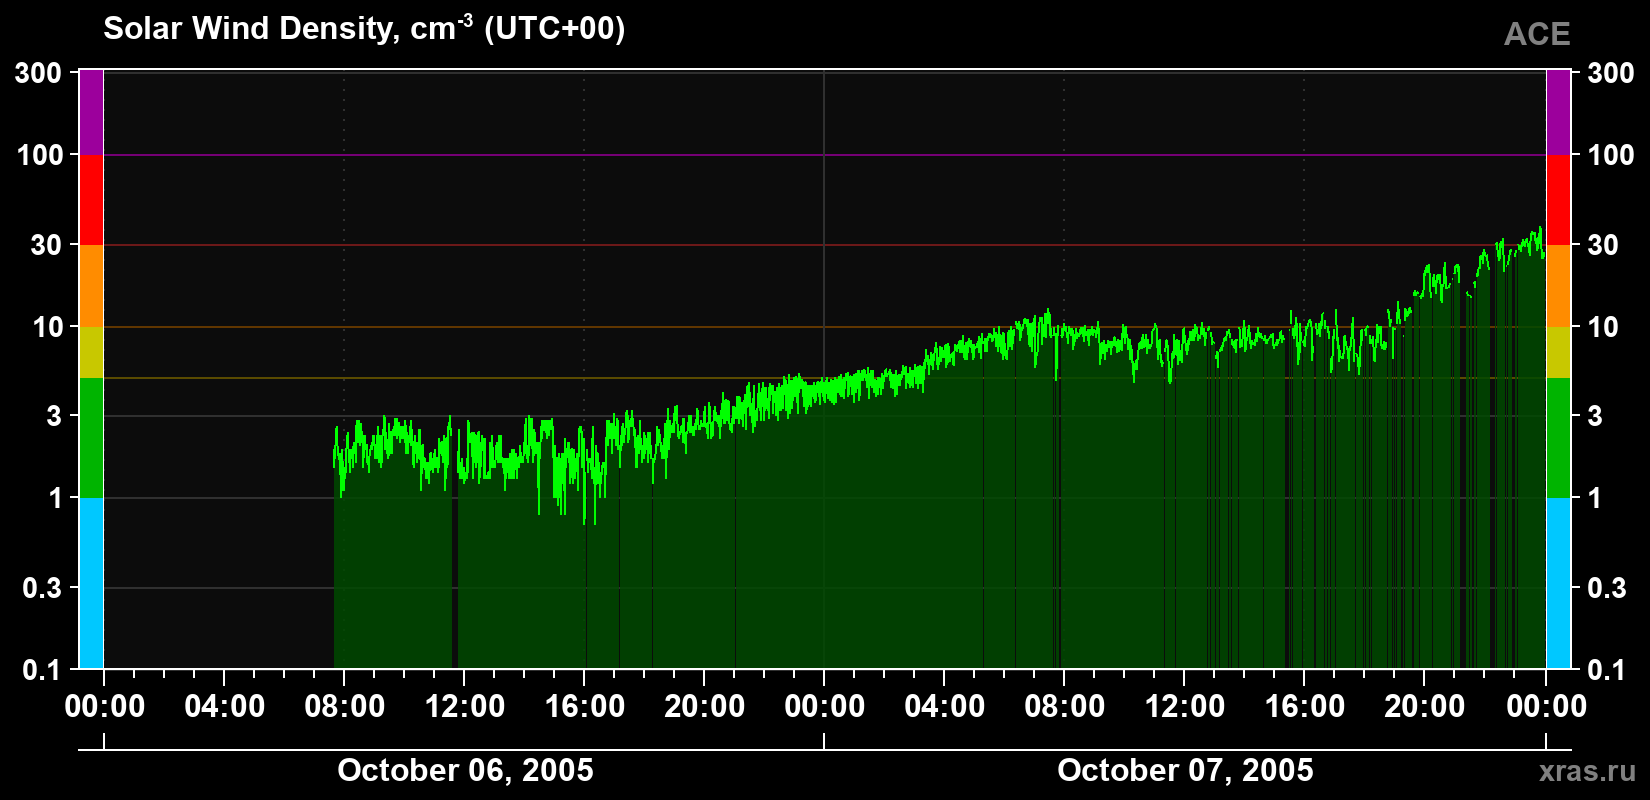The width and height of the screenshot is (1650, 800).
Task: Click the yellow color band on left scale
Action: pos(91,352)
